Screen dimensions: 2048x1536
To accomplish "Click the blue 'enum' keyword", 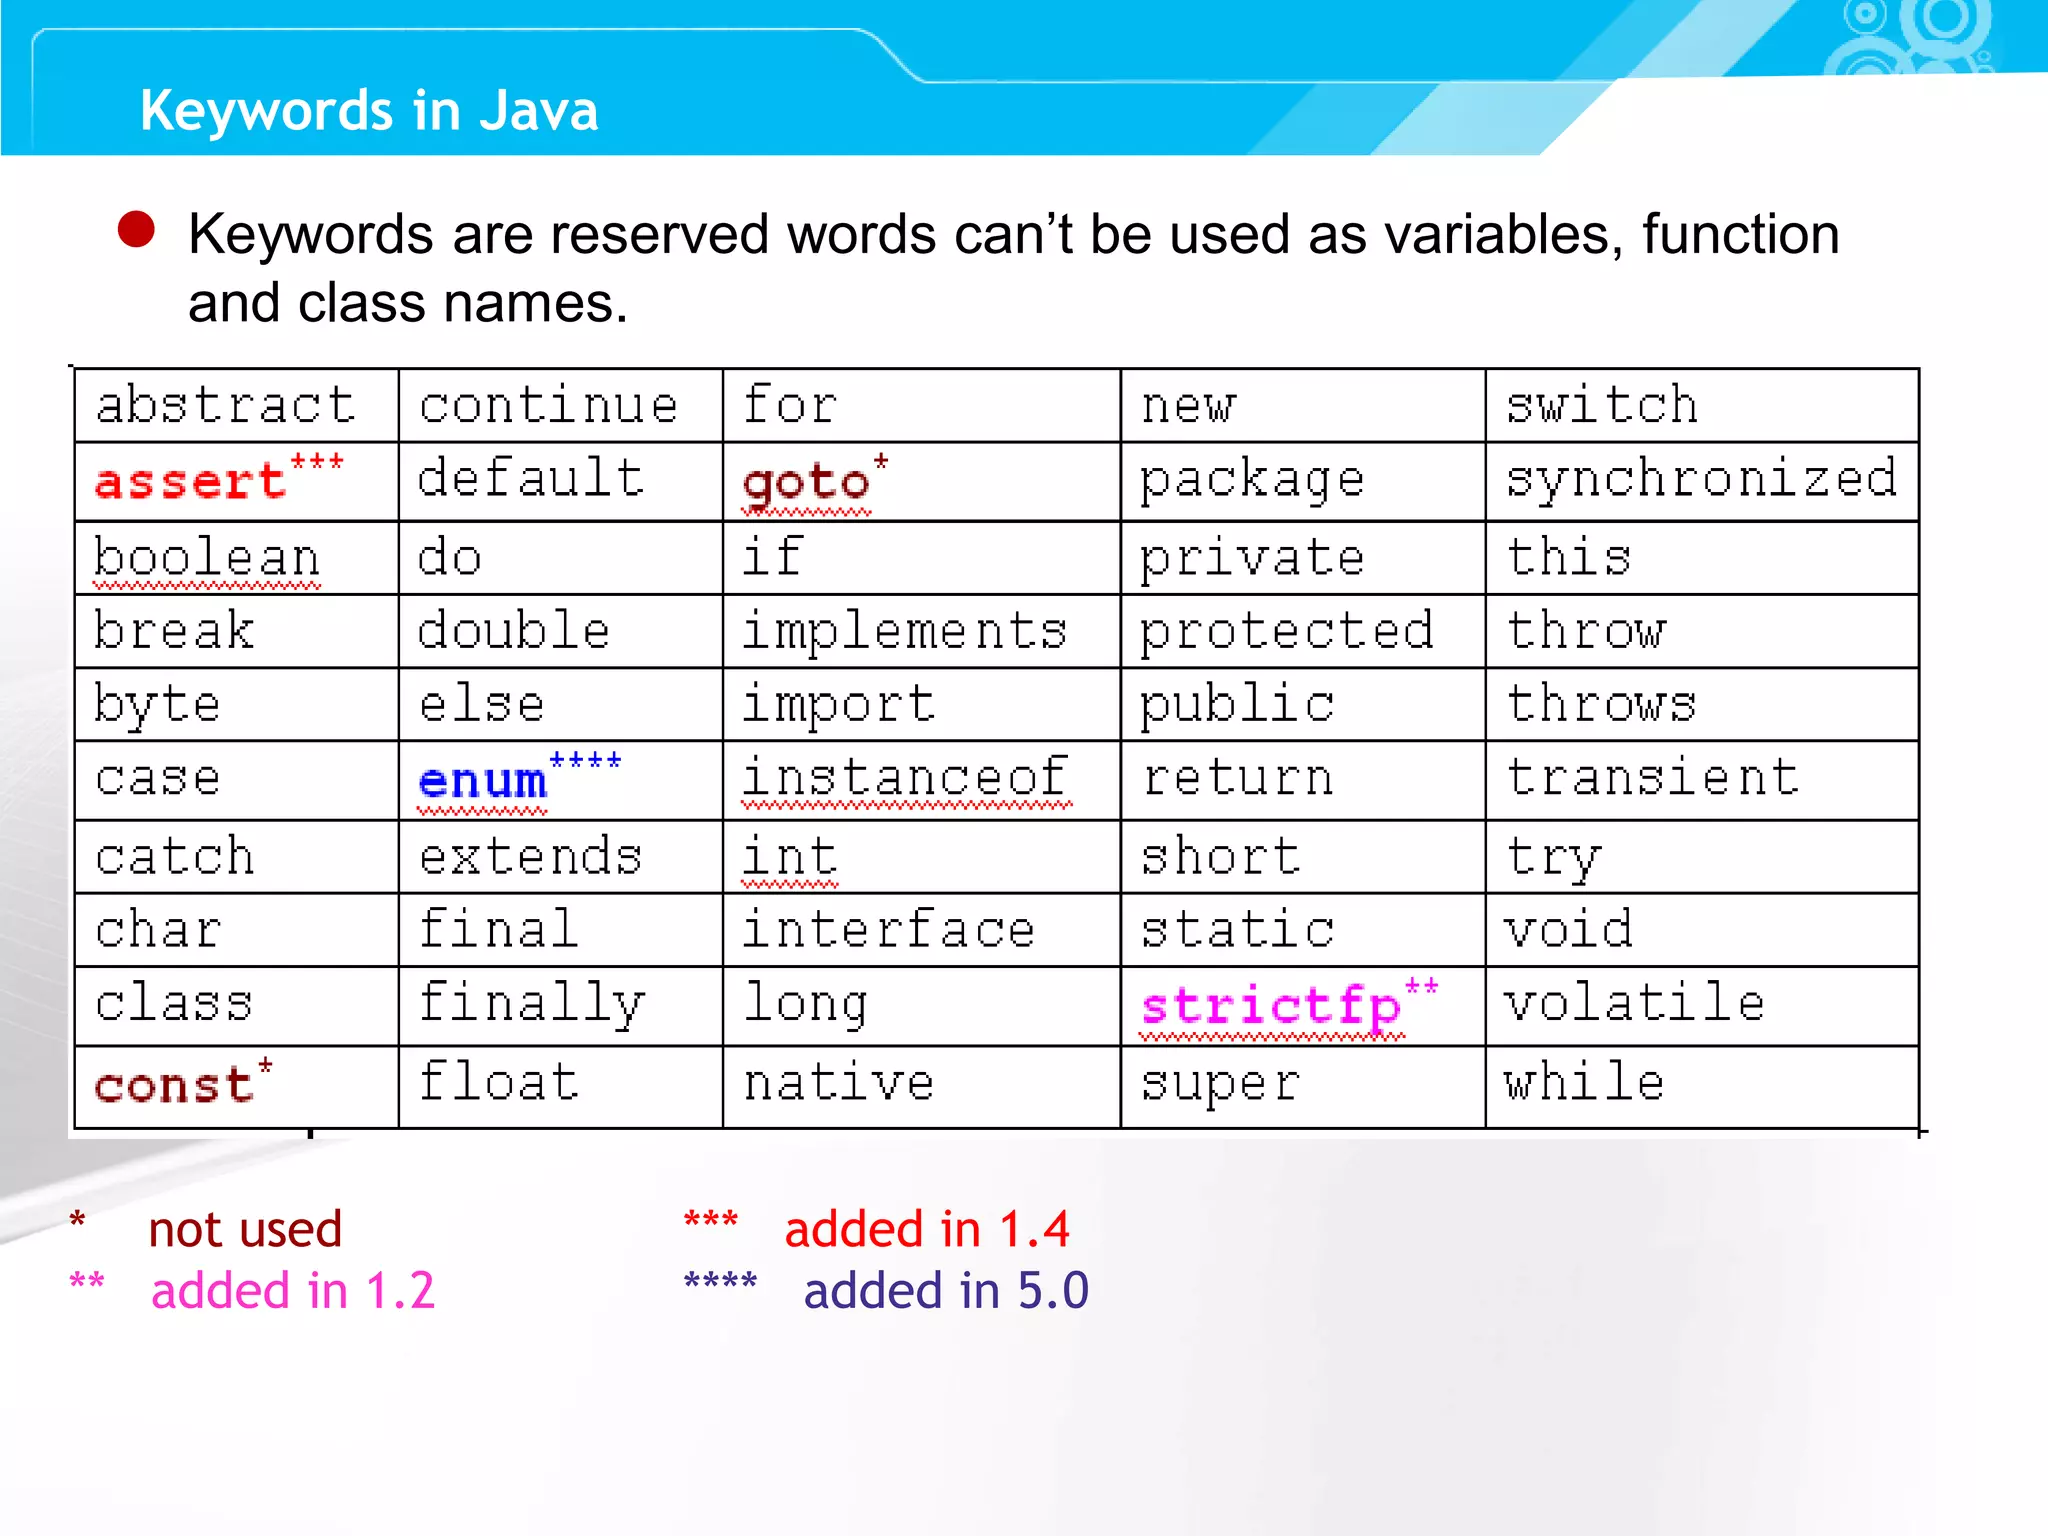I will 483,781.
